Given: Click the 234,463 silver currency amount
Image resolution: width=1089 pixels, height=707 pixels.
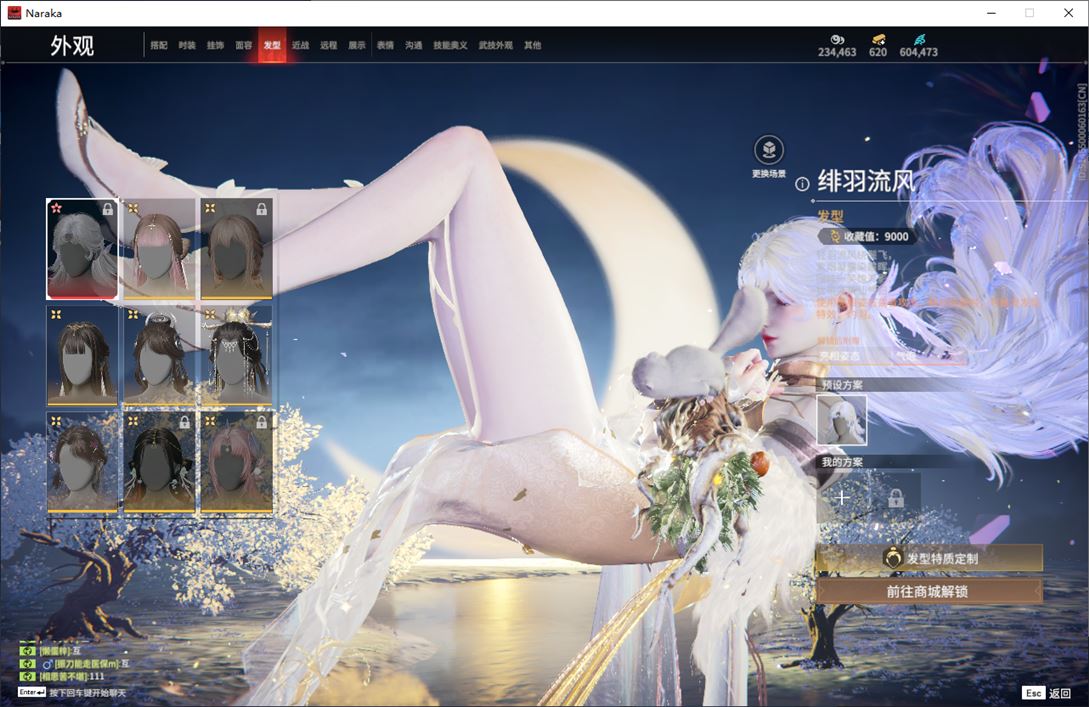Looking at the screenshot, I should (837, 52).
